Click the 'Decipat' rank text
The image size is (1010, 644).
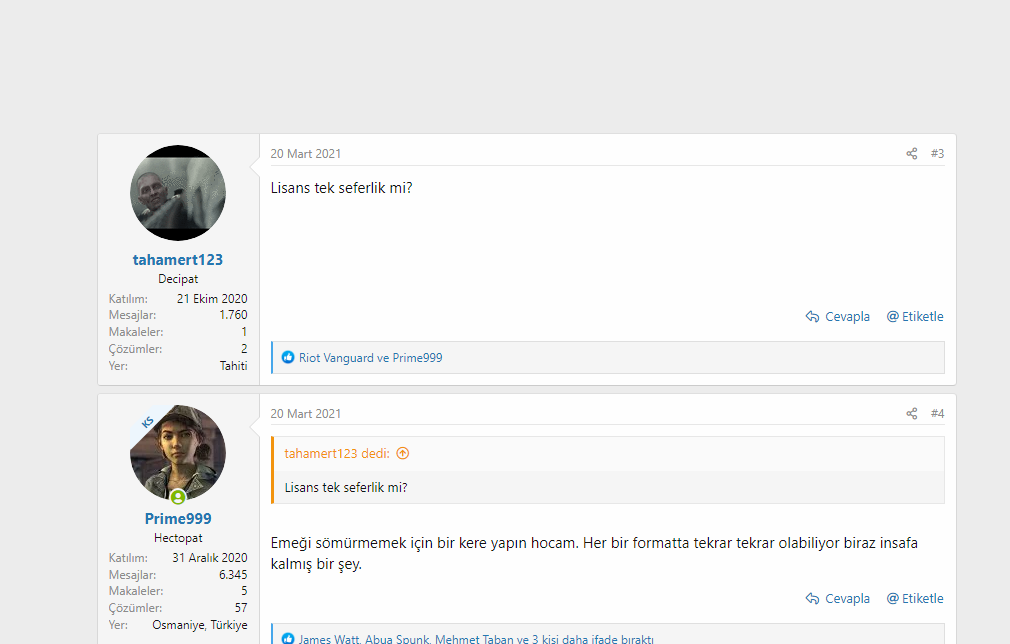click(178, 279)
